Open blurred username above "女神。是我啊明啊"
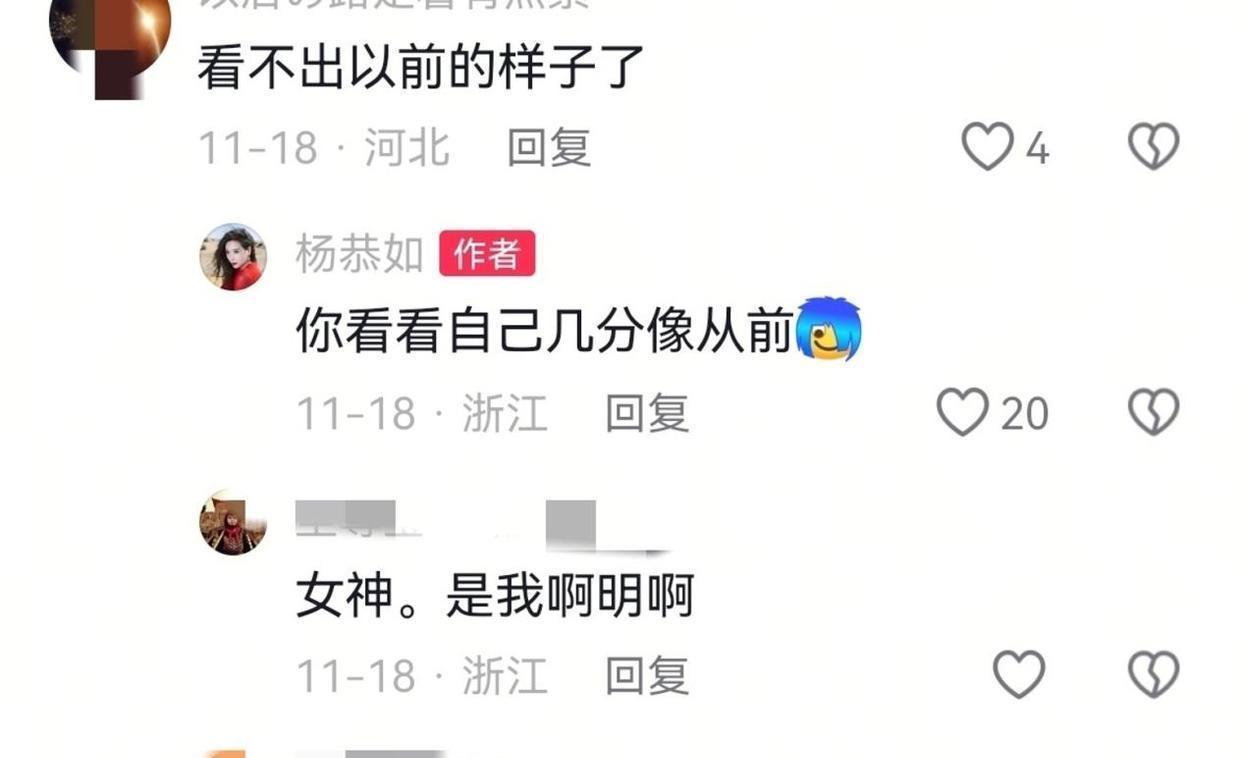Screen dimensions: 1242x758 (480, 524)
